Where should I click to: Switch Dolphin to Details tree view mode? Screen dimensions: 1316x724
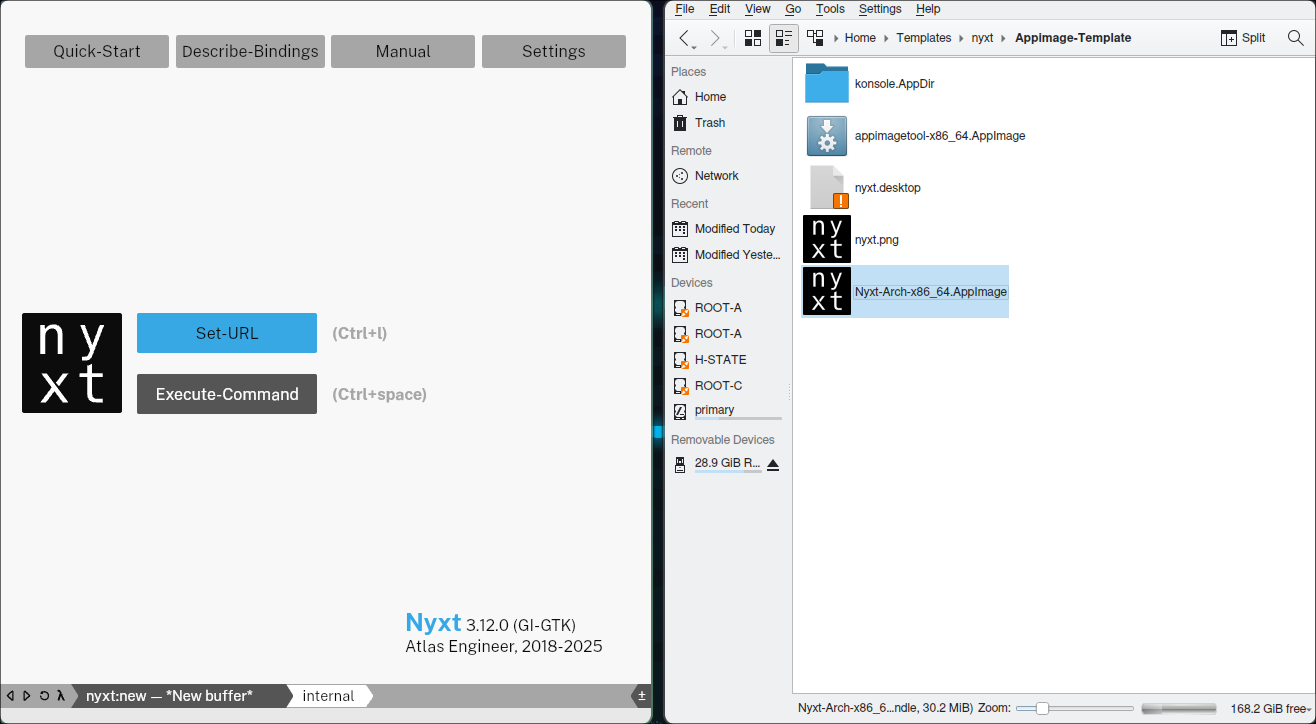[x=815, y=38]
